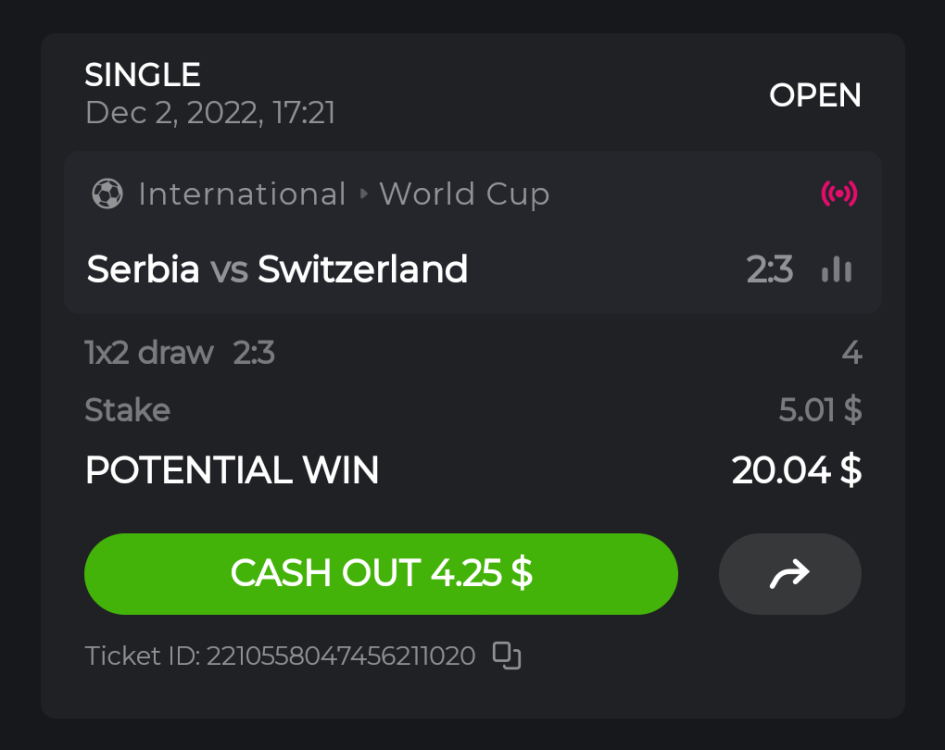Click the odds value 4

tap(851, 352)
